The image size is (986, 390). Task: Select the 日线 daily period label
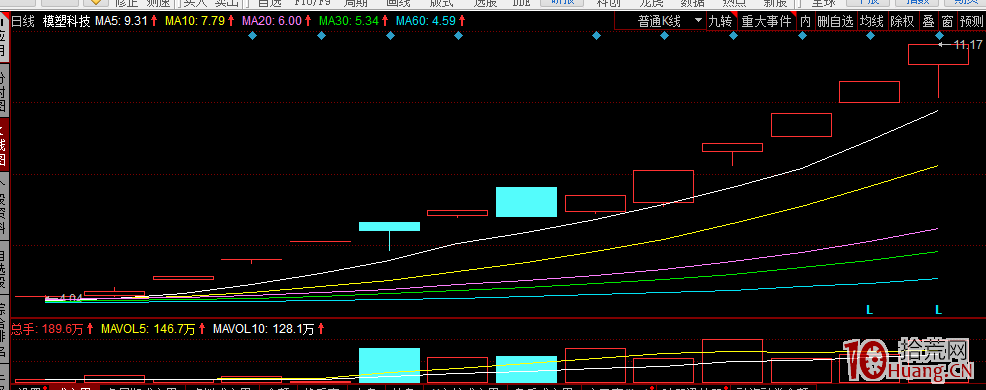coord(23,21)
